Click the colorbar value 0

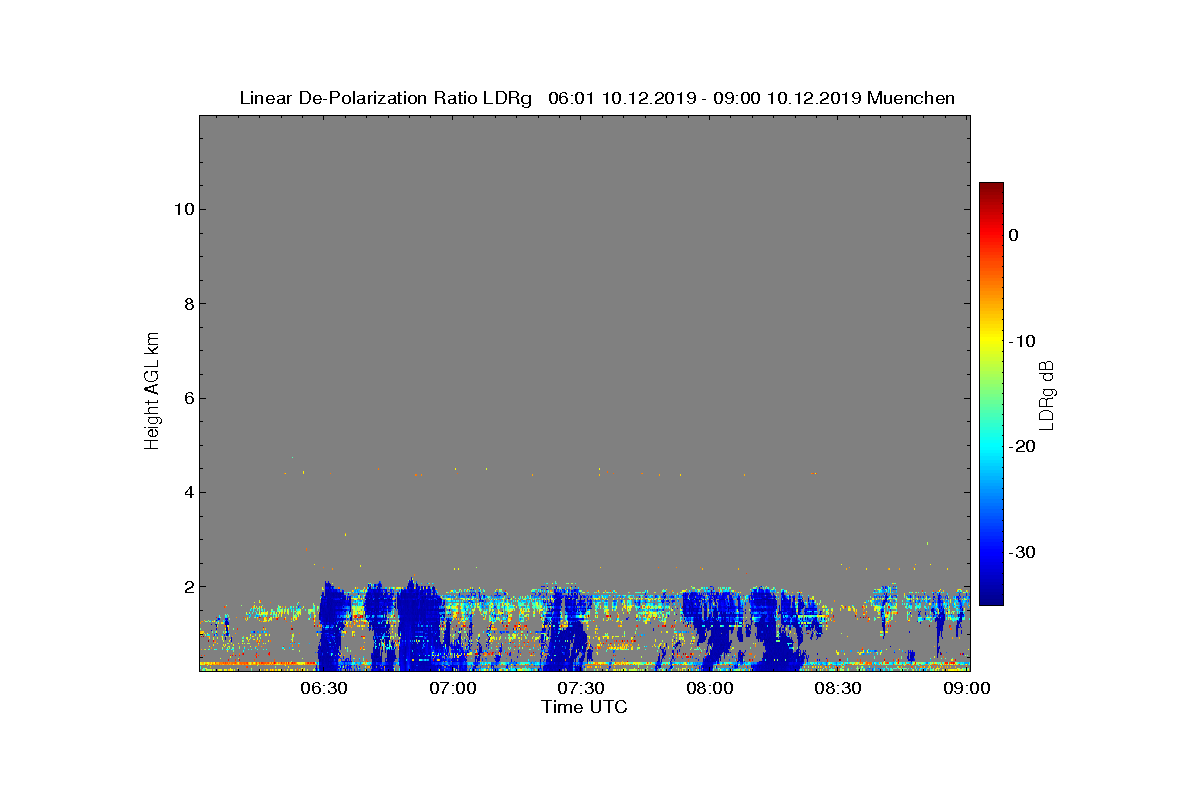pos(1014,235)
